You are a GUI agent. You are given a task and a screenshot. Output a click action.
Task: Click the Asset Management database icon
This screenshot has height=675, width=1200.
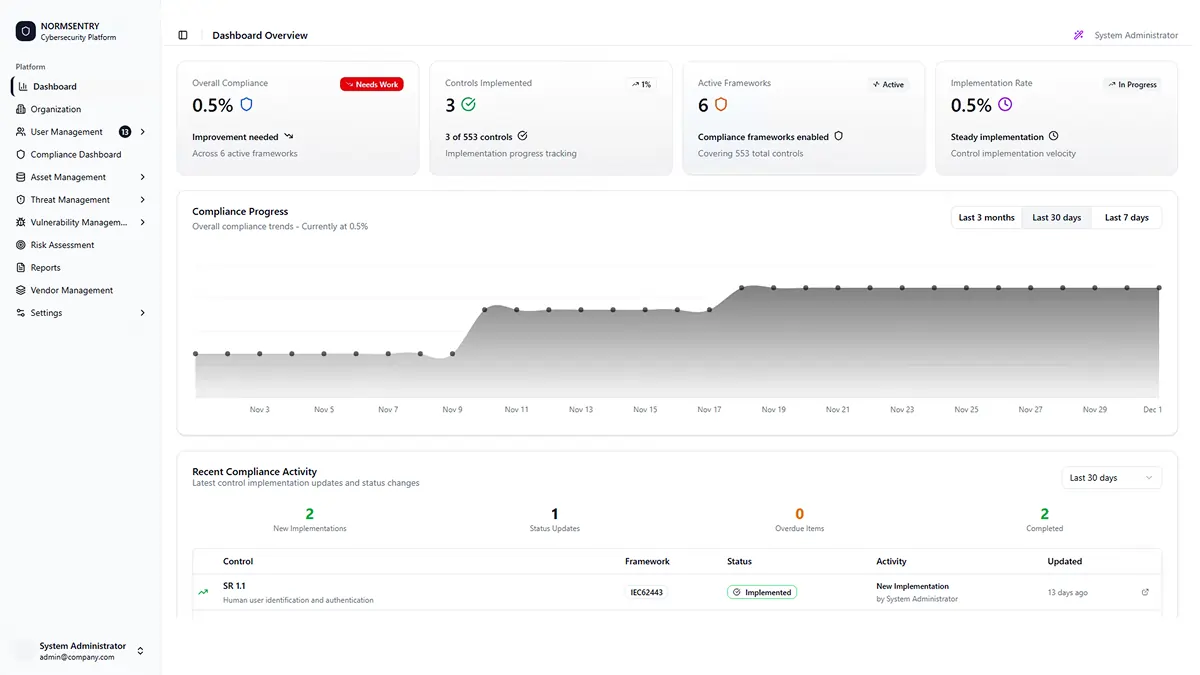point(21,177)
